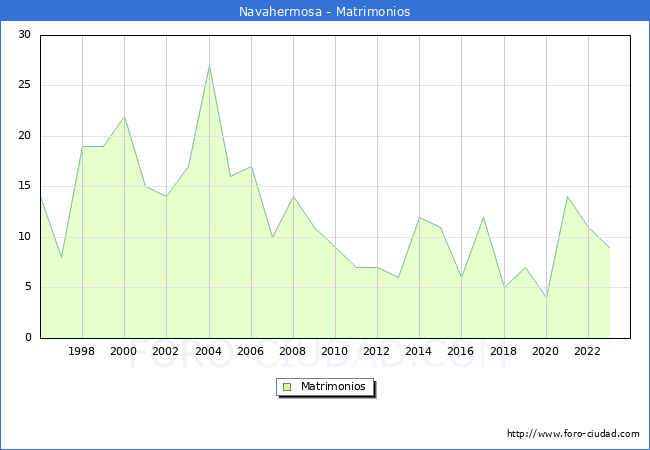This screenshot has width=650, height=450.
Task: Click the y-axis label 30
Action: [x=25, y=34]
